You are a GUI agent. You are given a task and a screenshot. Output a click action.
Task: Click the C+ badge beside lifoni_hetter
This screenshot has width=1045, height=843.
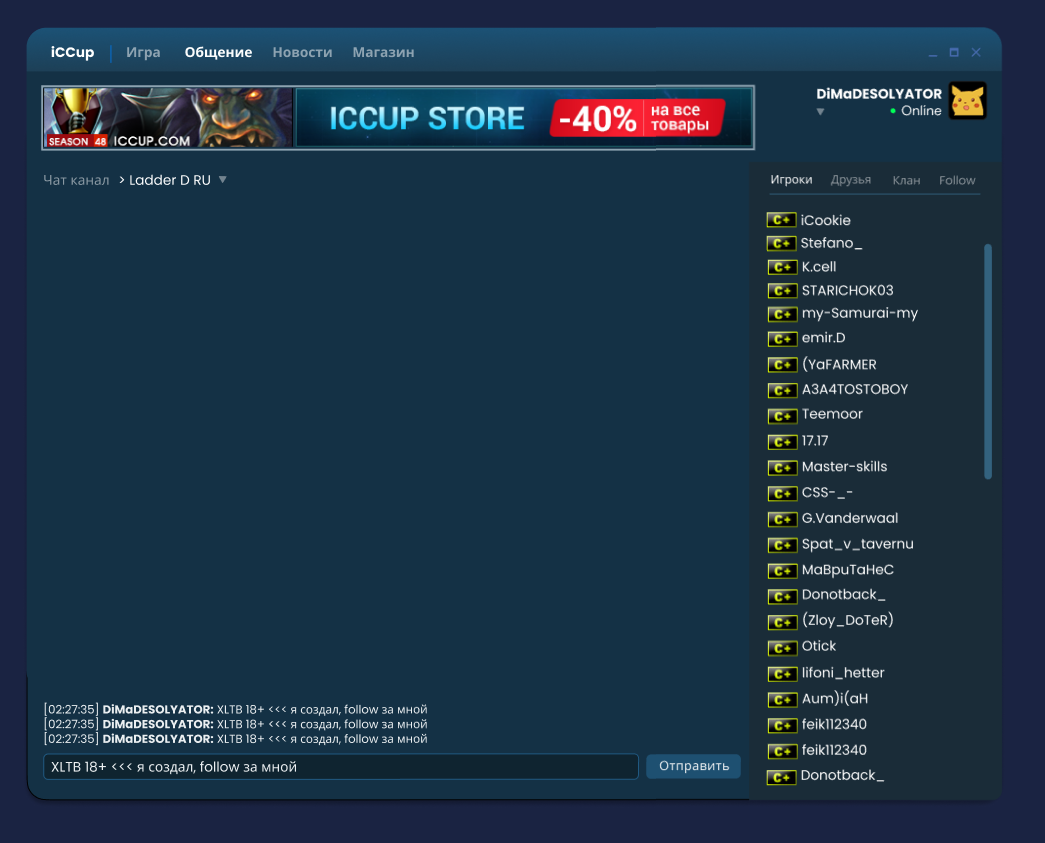click(782, 674)
